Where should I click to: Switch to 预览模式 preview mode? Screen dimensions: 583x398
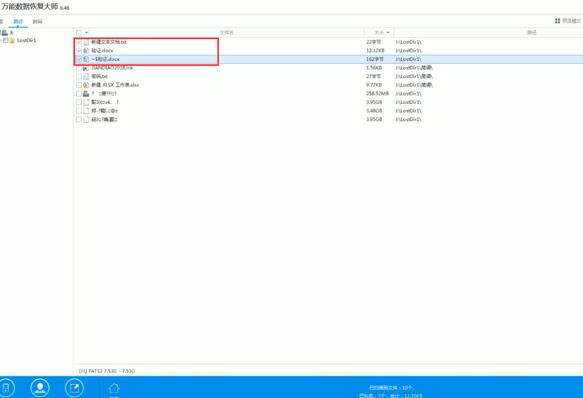tap(568, 21)
